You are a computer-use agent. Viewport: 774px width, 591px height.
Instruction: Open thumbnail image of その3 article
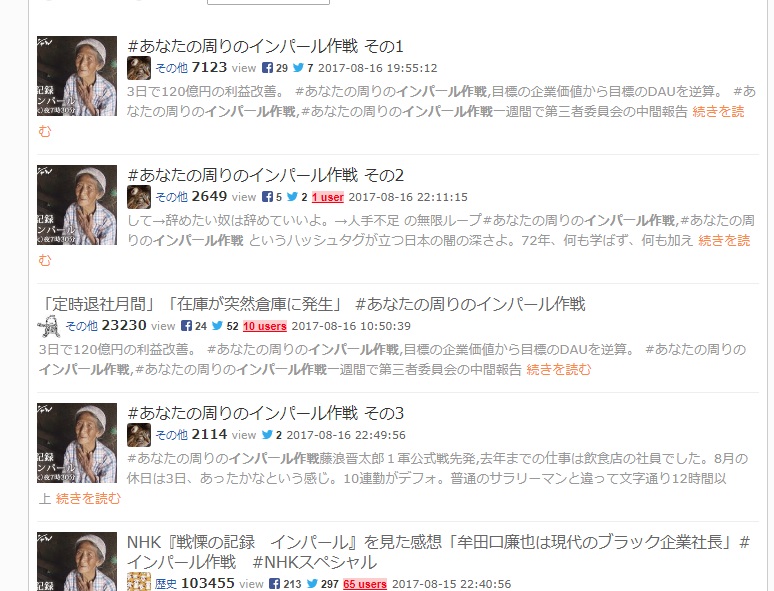pyautogui.click(x=77, y=443)
